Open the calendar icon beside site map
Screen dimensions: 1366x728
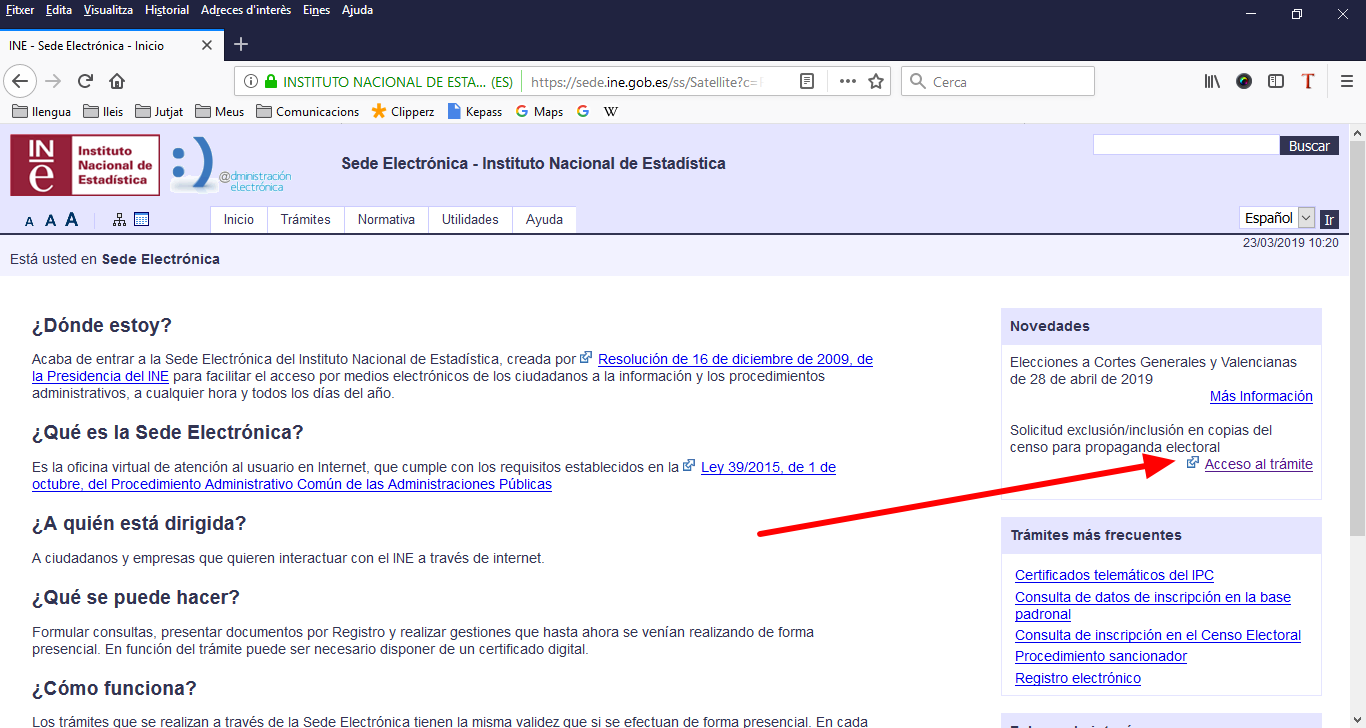point(141,219)
